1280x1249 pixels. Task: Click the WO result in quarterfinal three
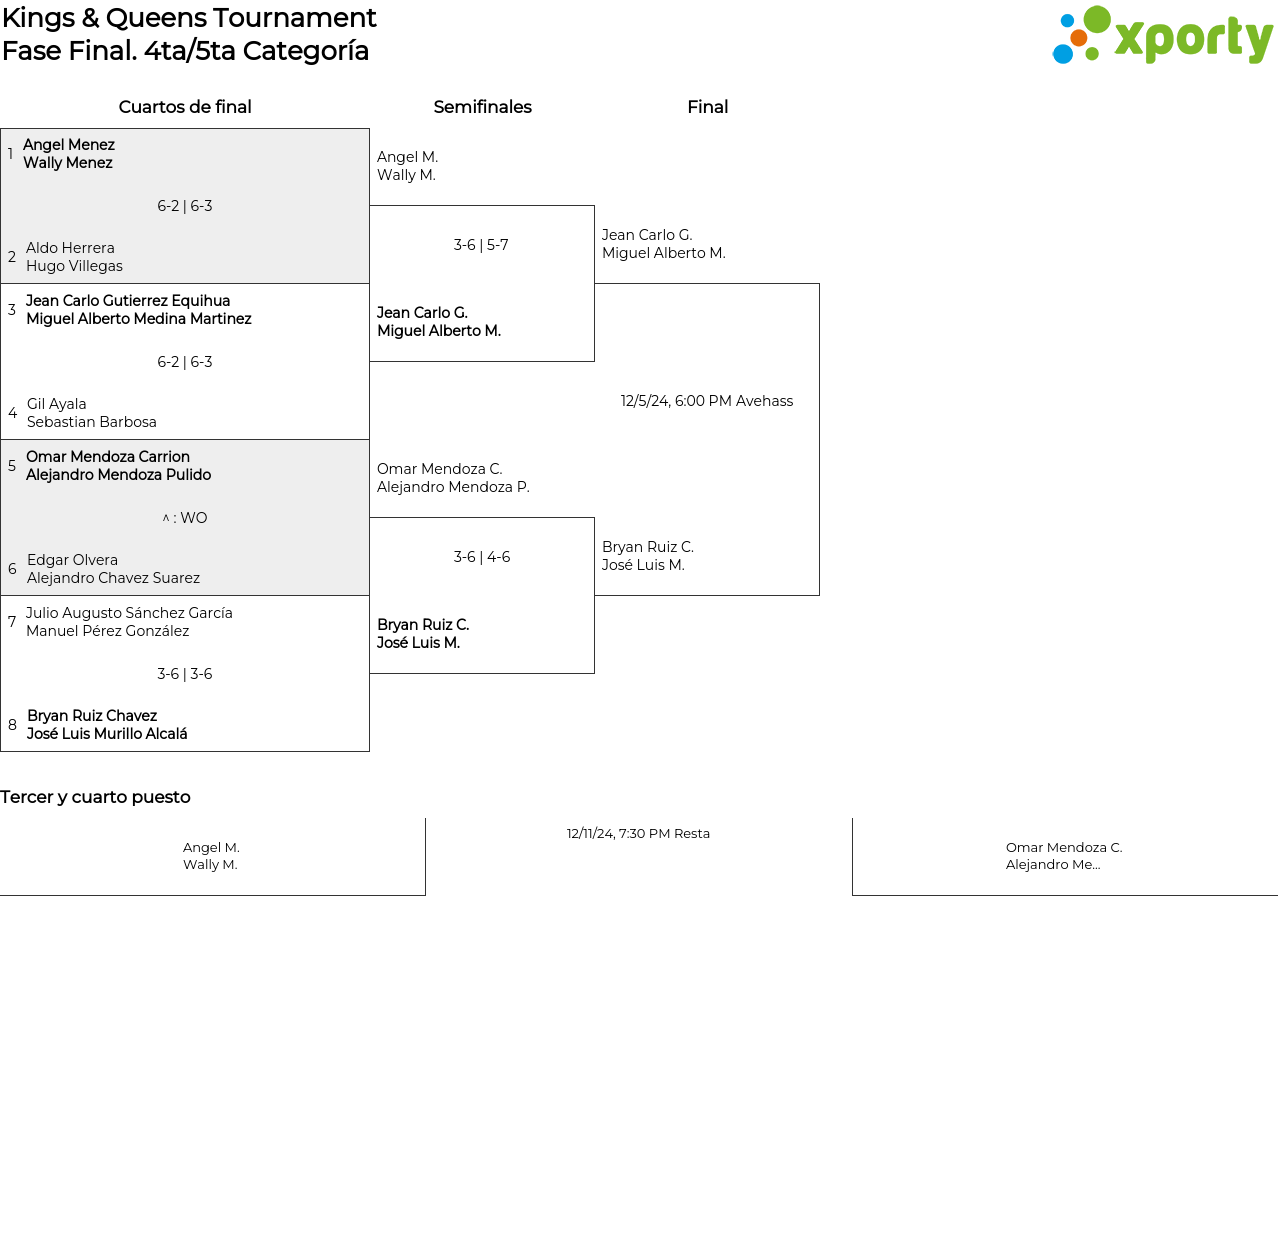pyautogui.click(x=185, y=518)
